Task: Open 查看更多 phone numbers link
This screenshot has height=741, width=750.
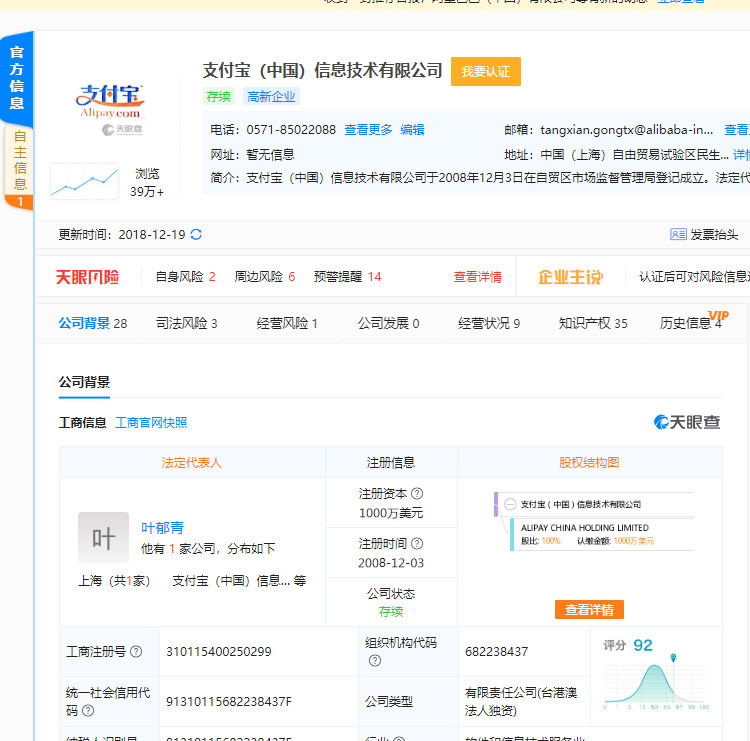Action: [368, 130]
